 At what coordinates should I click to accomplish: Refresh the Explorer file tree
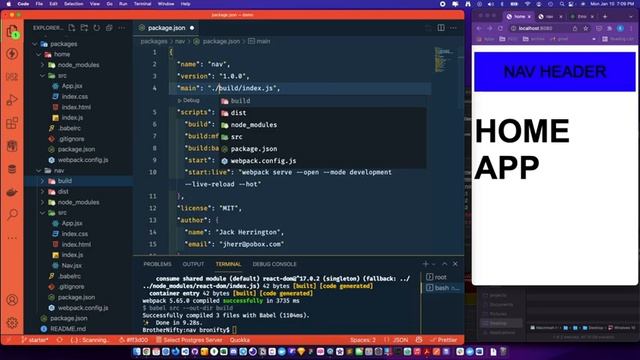point(96,28)
